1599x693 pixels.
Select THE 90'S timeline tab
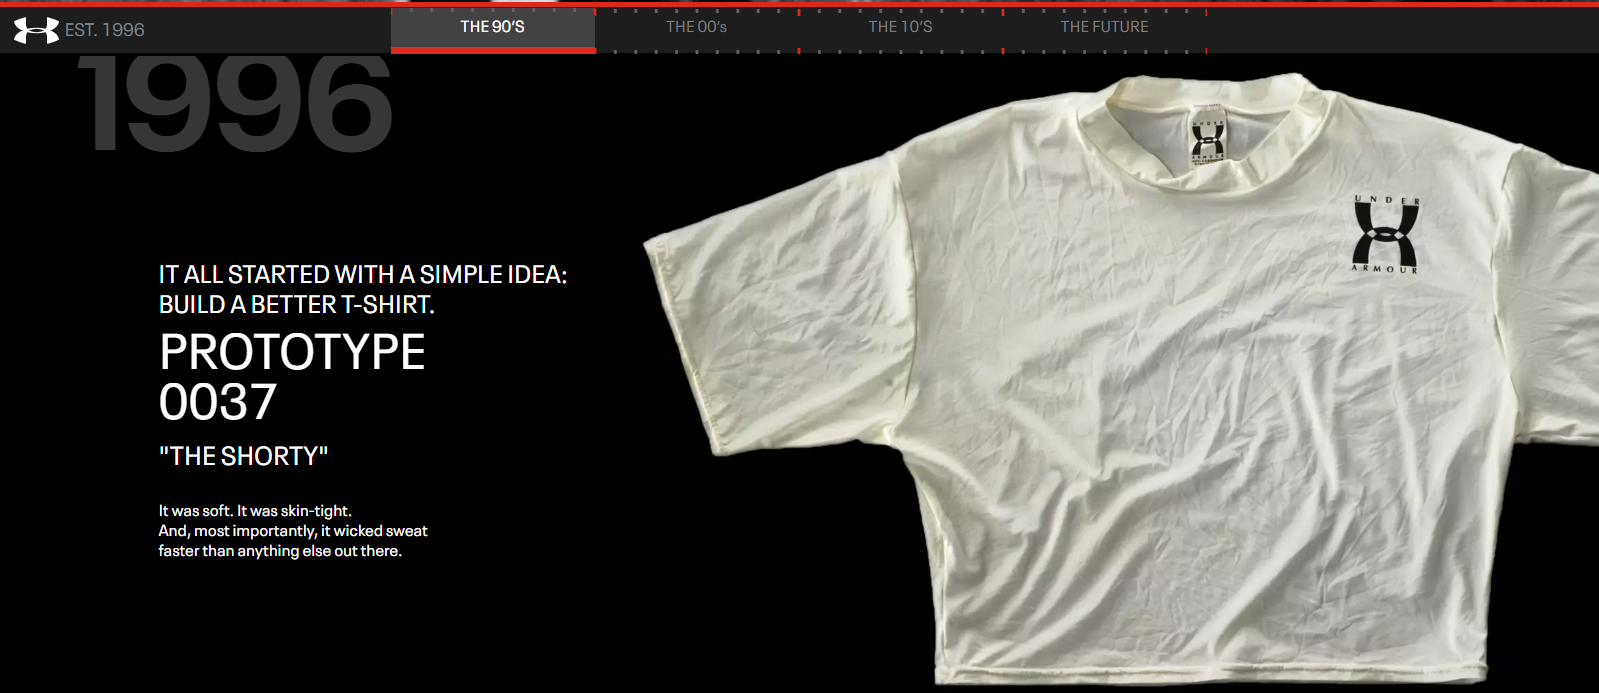pyautogui.click(x=492, y=27)
